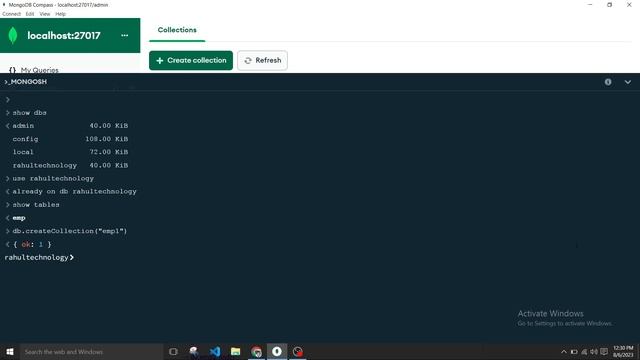Image resolution: width=640 pixels, height=360 pixels.
Task: Click the mongosh info icon
Action: point(608,82)
